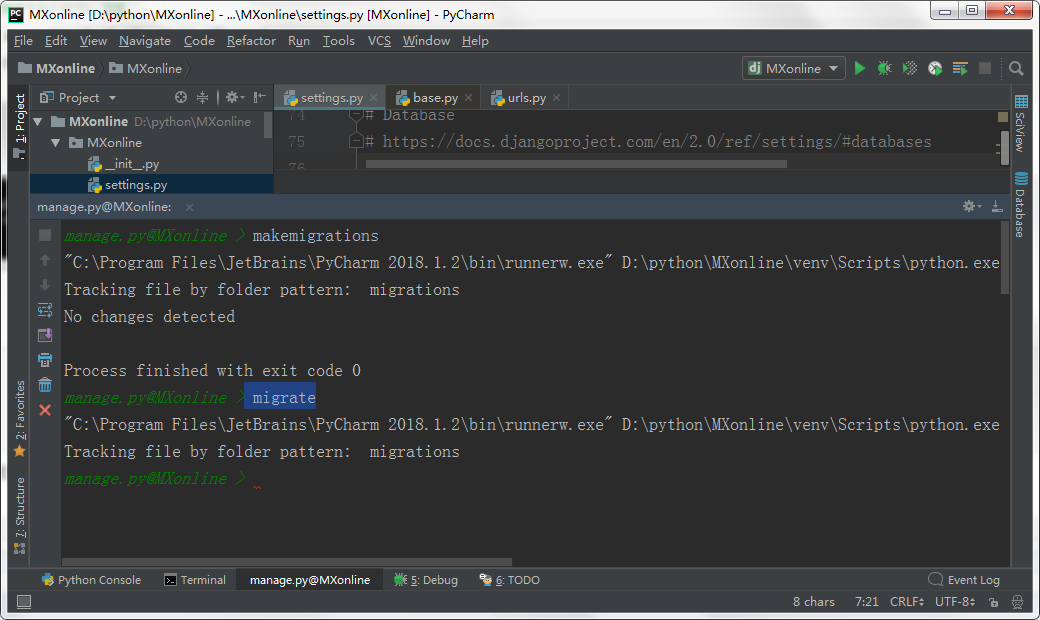
Task: Toggle tool window buttons in status bar
Action: coord(24,601)
